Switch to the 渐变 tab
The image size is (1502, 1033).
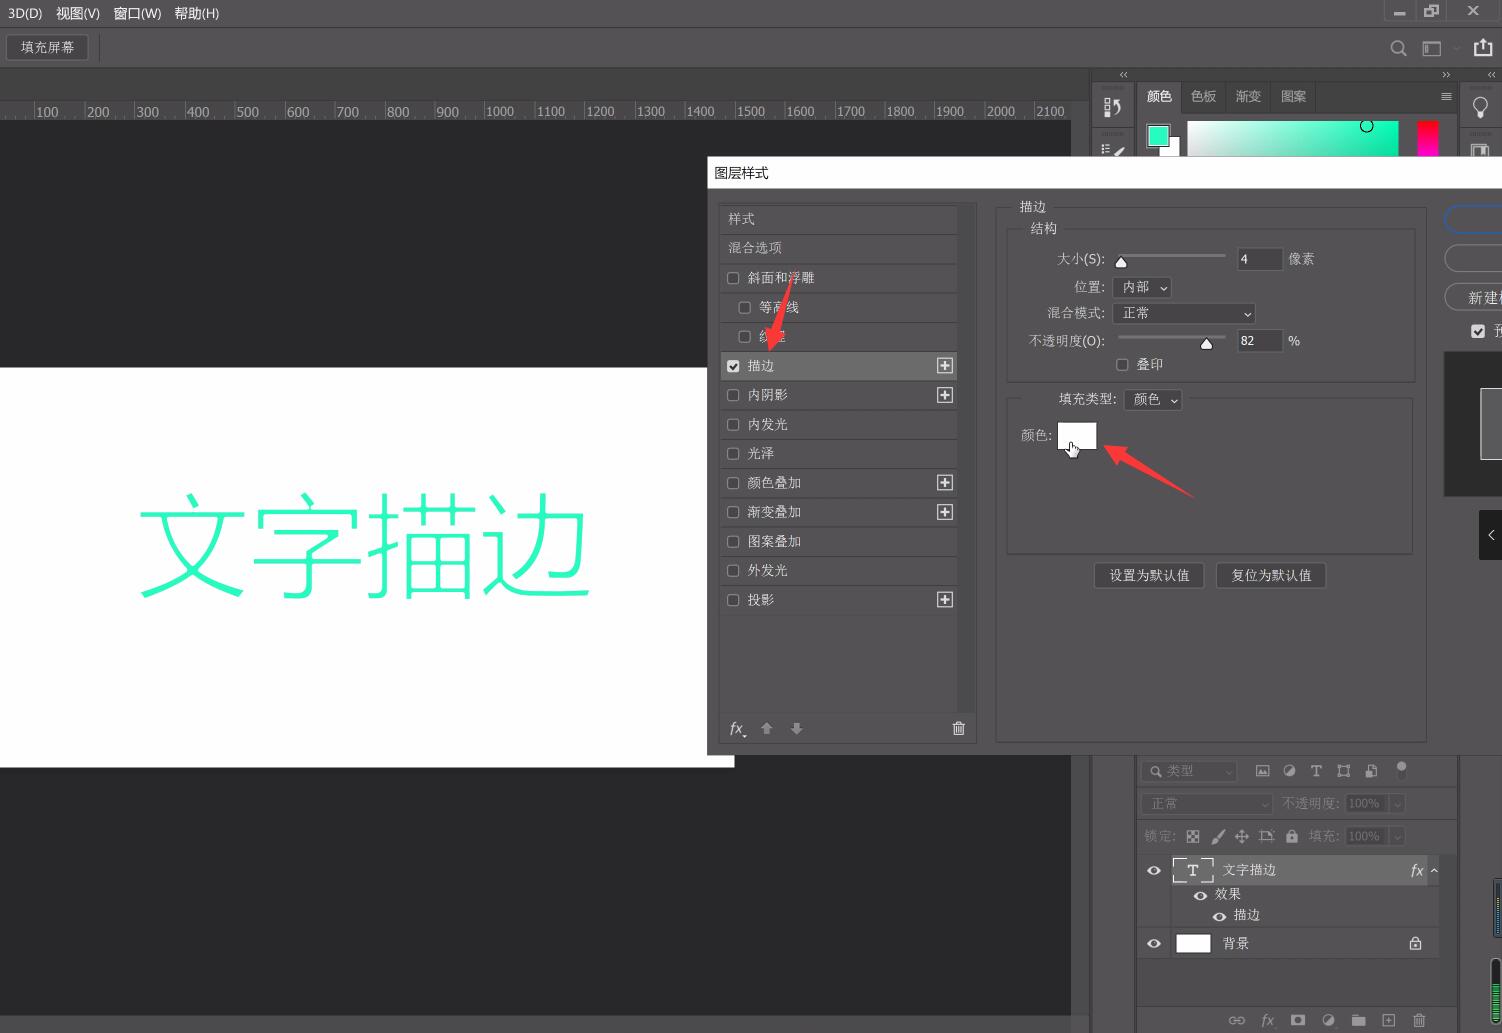pyautogui.click(x=1248, y=96)
